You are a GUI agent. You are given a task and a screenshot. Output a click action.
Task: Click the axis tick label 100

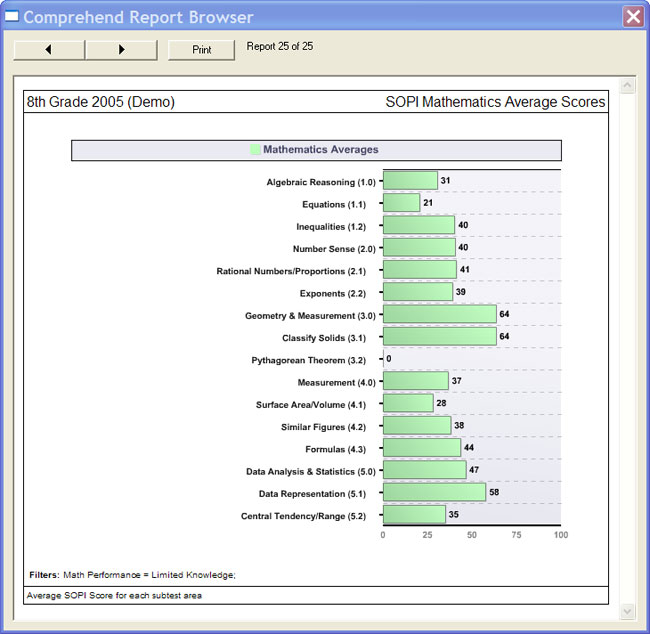560,535
